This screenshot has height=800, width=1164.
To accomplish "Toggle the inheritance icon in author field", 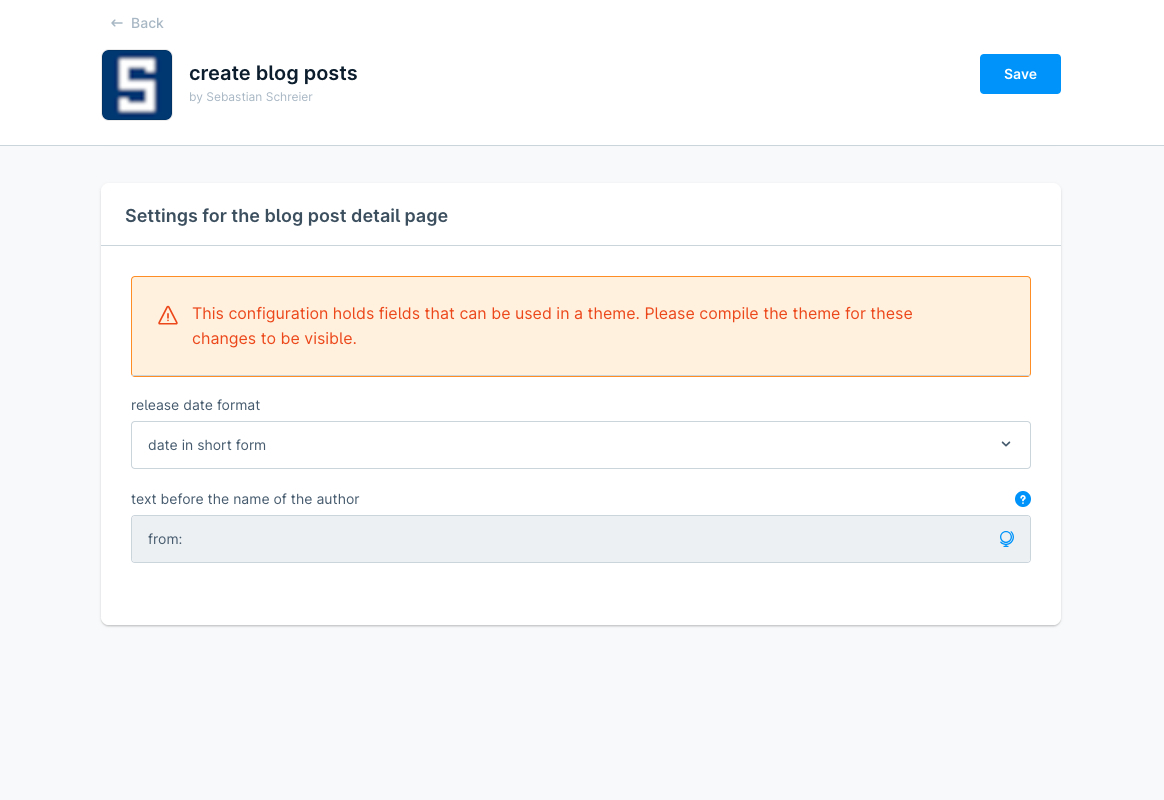I will click(1006, 539).
